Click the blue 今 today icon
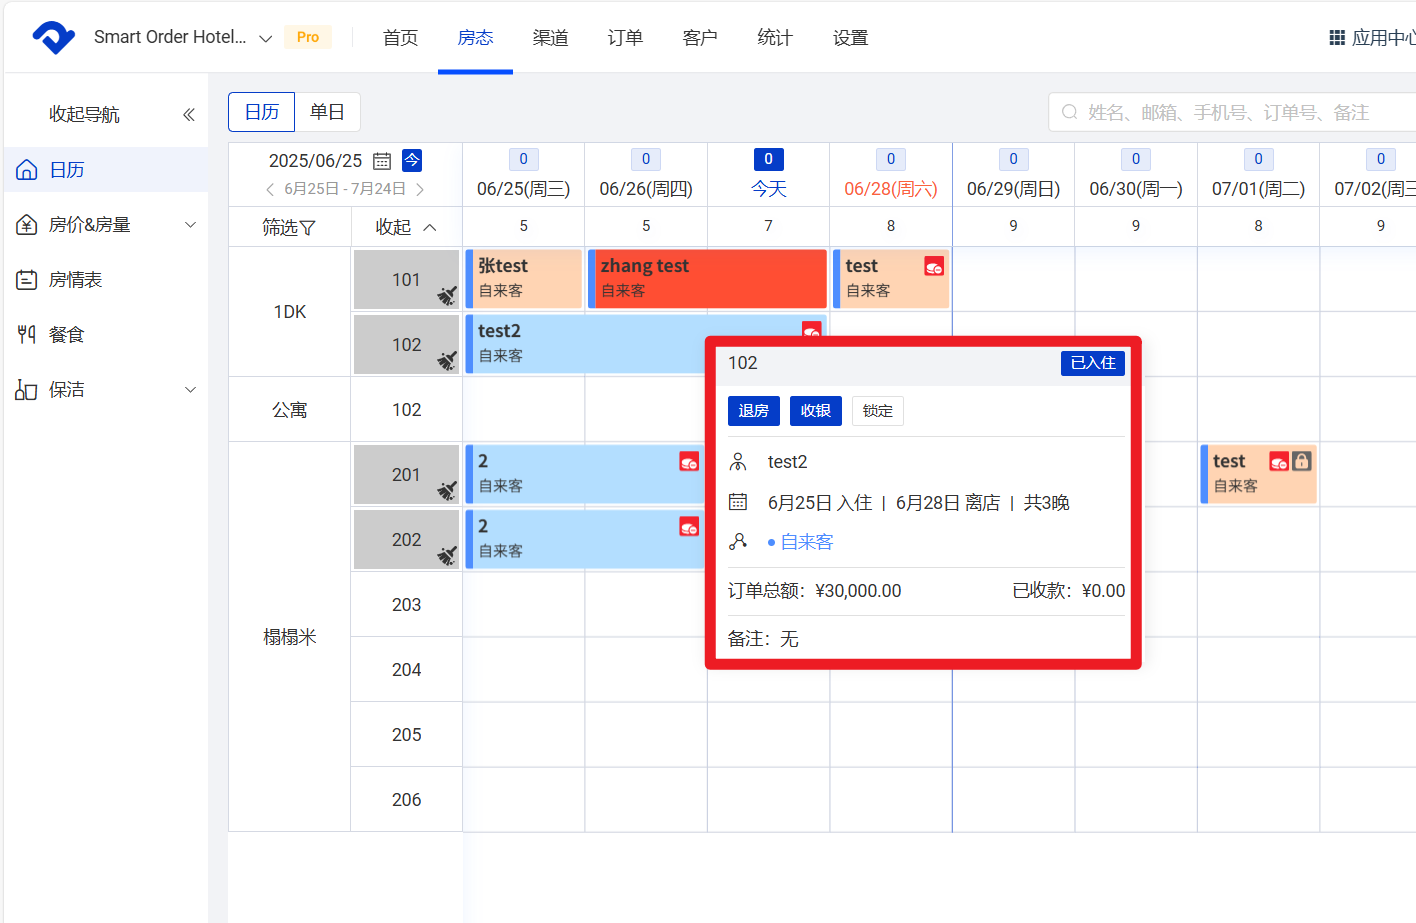Image resolution: width=1416 pixels, height=923 pixels. click(x=412, y=160)
